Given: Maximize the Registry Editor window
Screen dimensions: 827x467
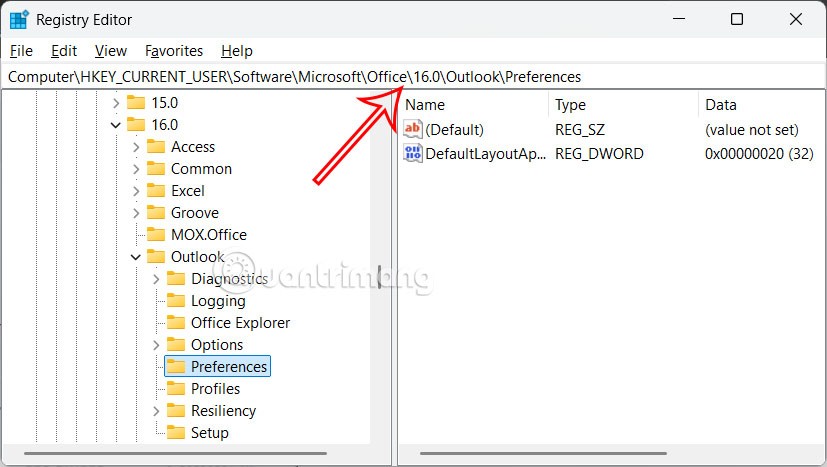Looking at the screenshot, I should pyautogui.click(x=737, y=20).
